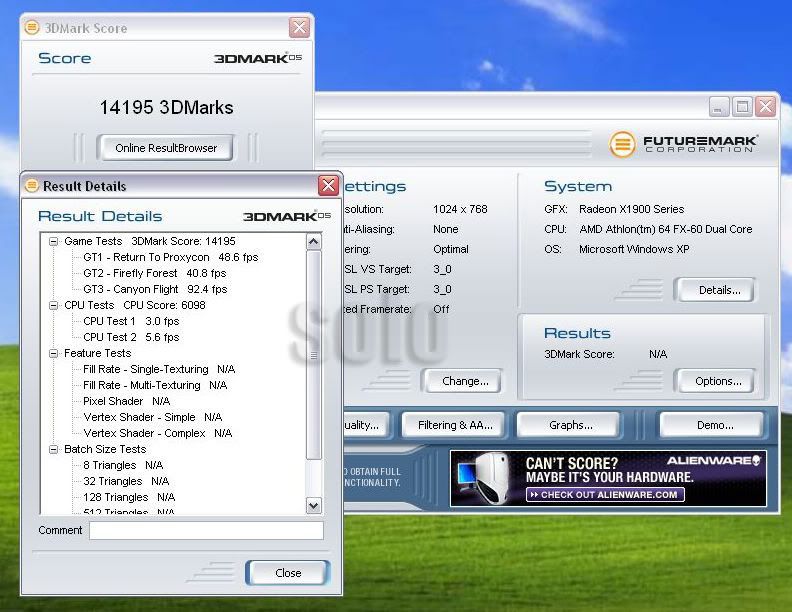
Task: Open Filtering & AA settings
Action: pos(455,425)
